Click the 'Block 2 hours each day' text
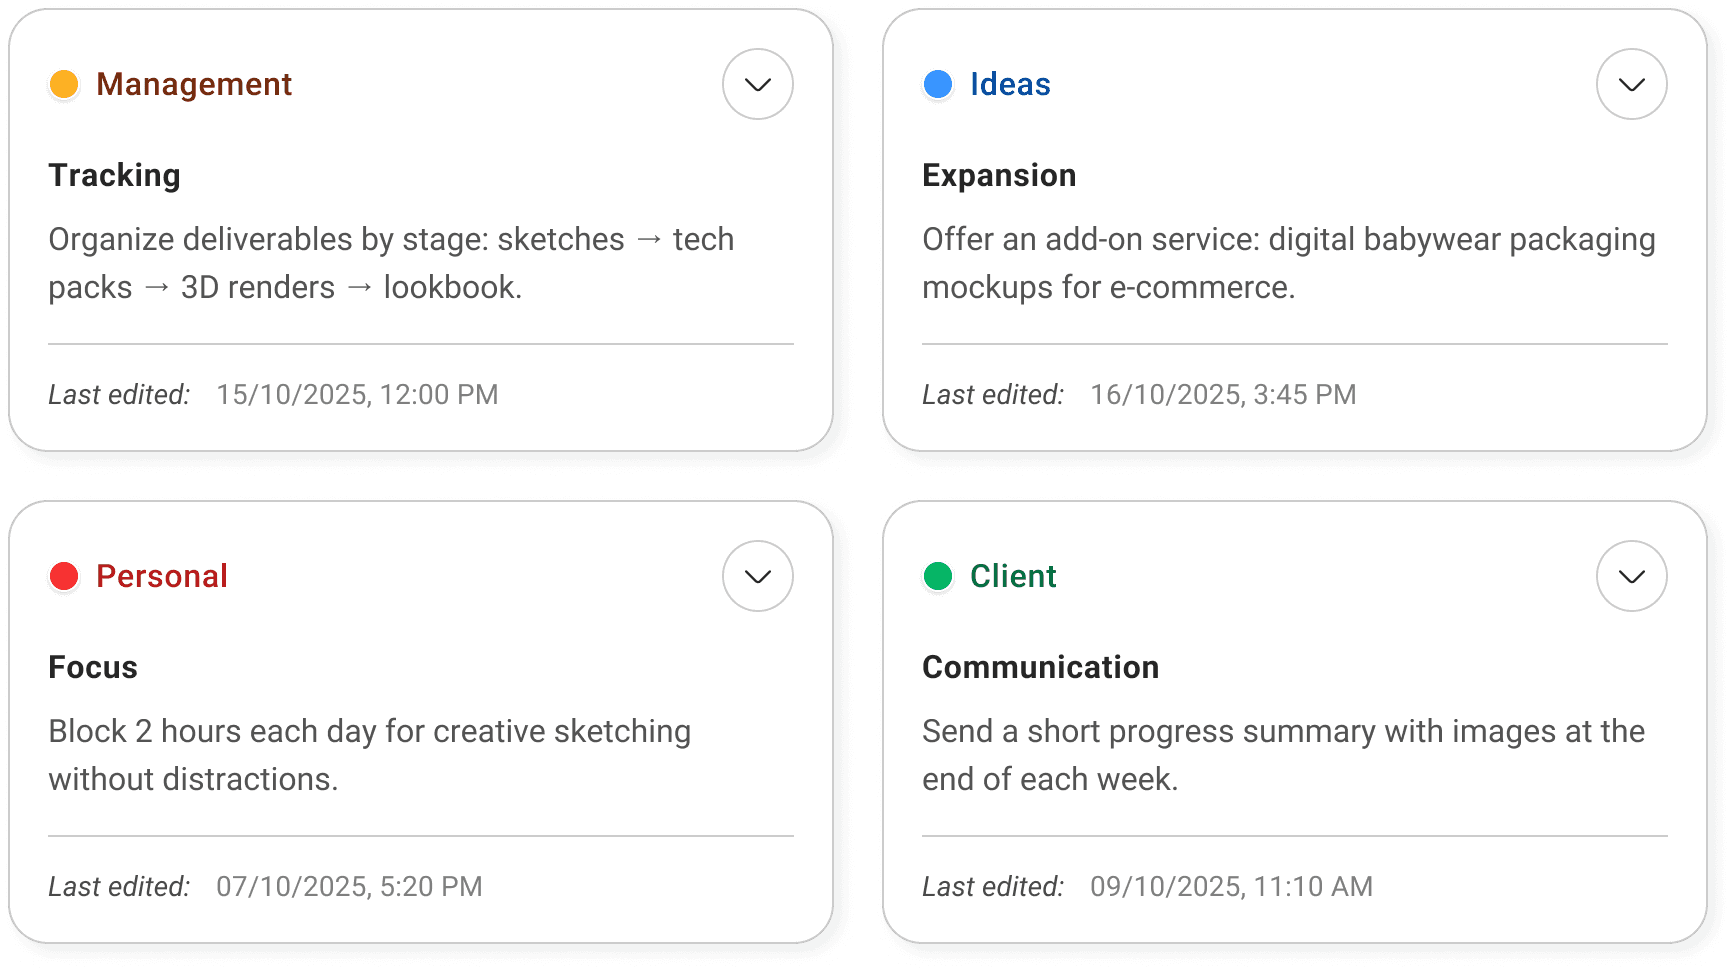Image resolution: width=1732 pixels, height=968 pixels. click(x=369, y=755)
